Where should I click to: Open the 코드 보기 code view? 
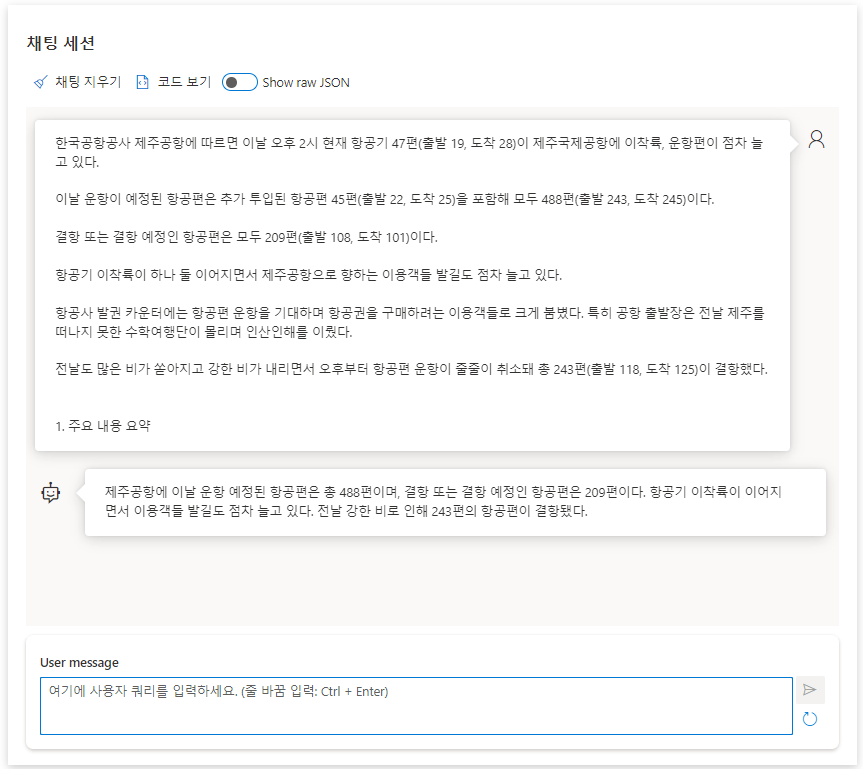184,82
